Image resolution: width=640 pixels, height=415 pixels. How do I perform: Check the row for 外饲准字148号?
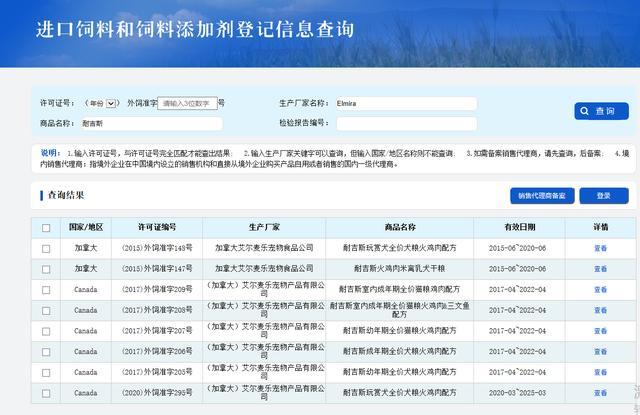pos(46,249)
